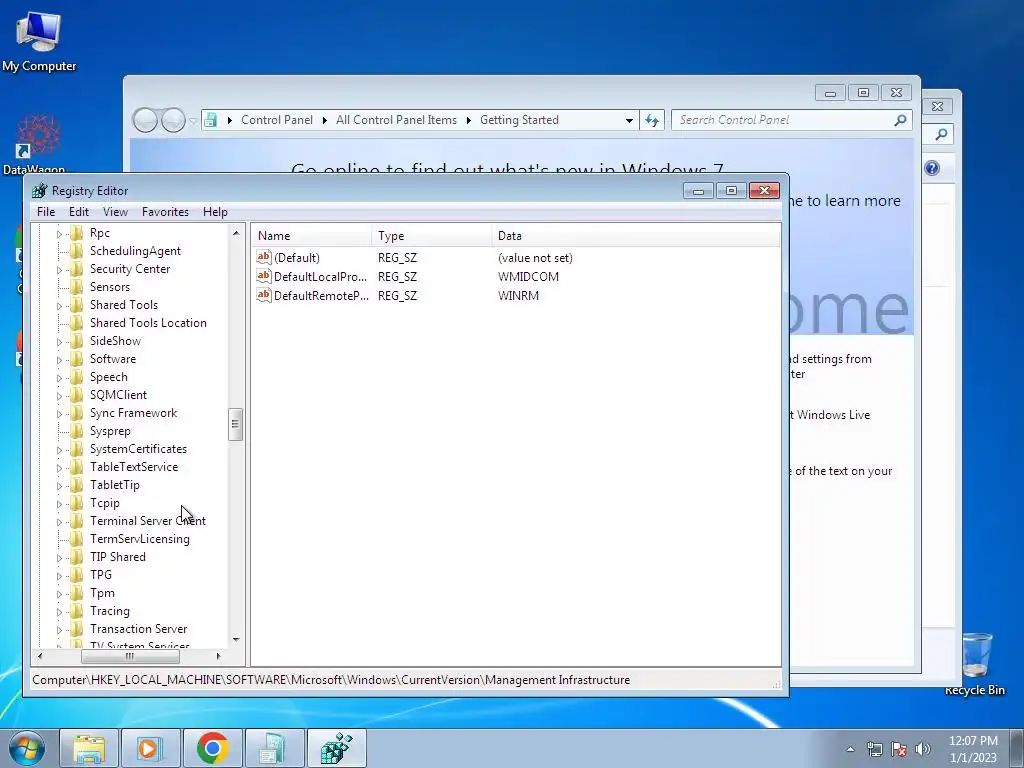The height and width of the screenshot is (768, 1024).
Task: Open the File menu in Registry Editor
Action: point(46,212)
